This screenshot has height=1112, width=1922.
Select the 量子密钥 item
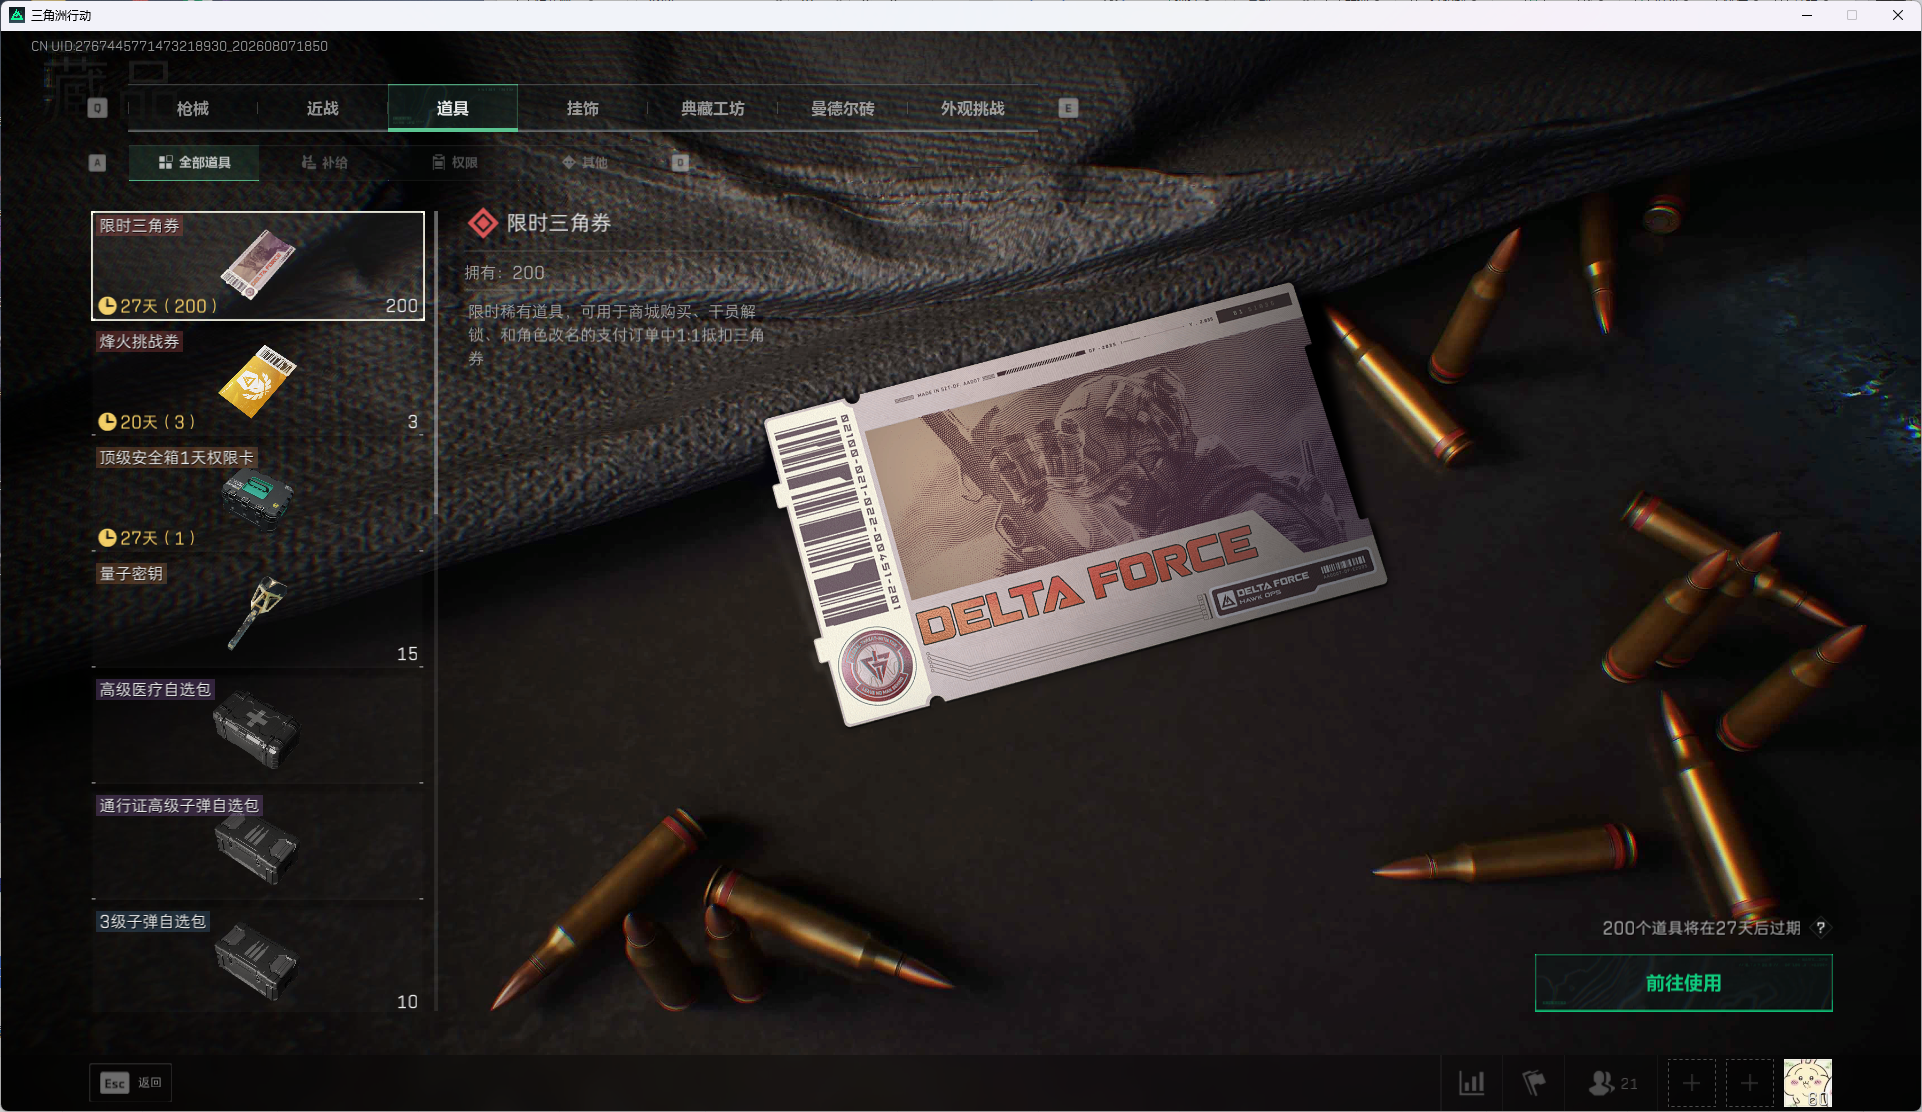pos(258,614)
